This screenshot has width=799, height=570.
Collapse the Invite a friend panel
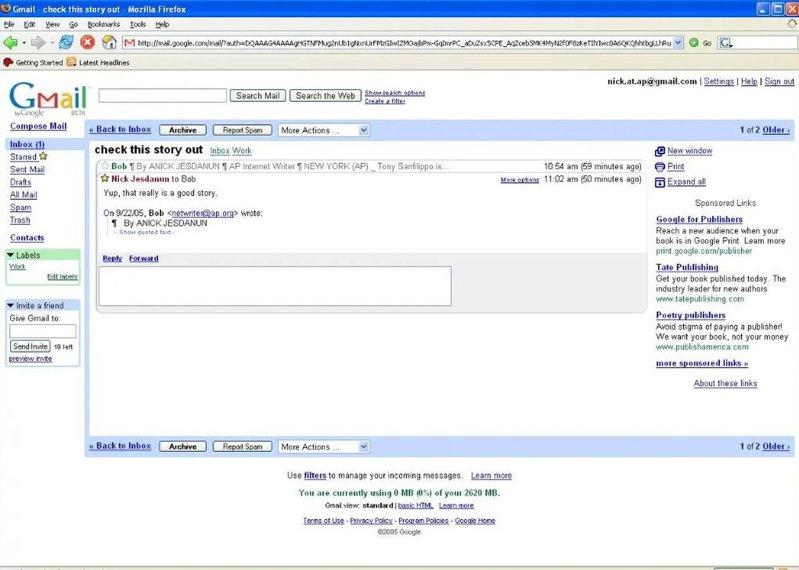pyautogui.click(x=11, y=305)
